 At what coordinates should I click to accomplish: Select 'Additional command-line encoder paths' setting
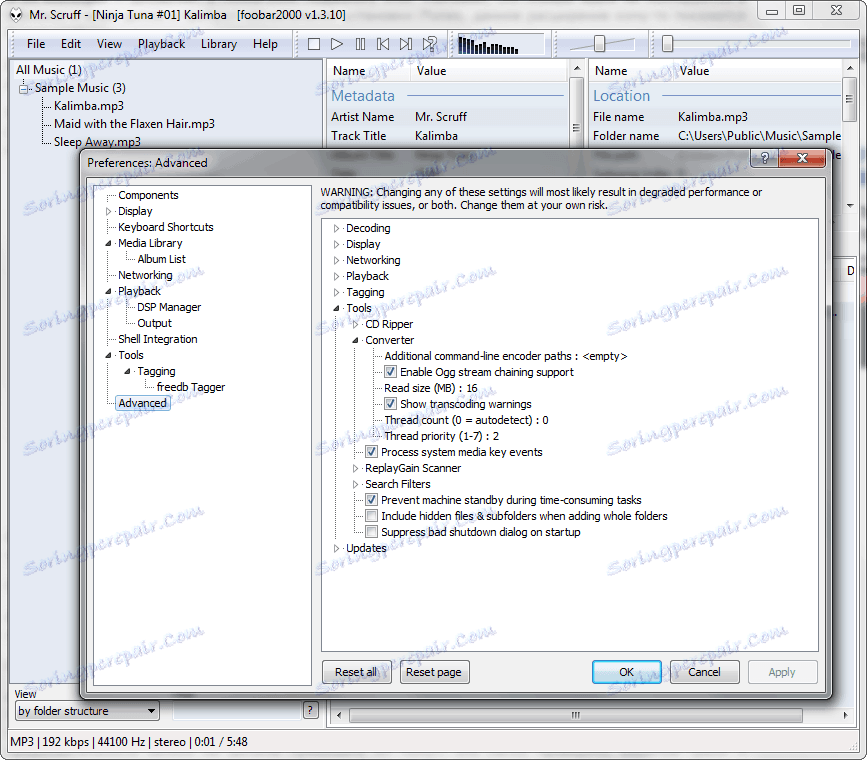pos(506,356)
